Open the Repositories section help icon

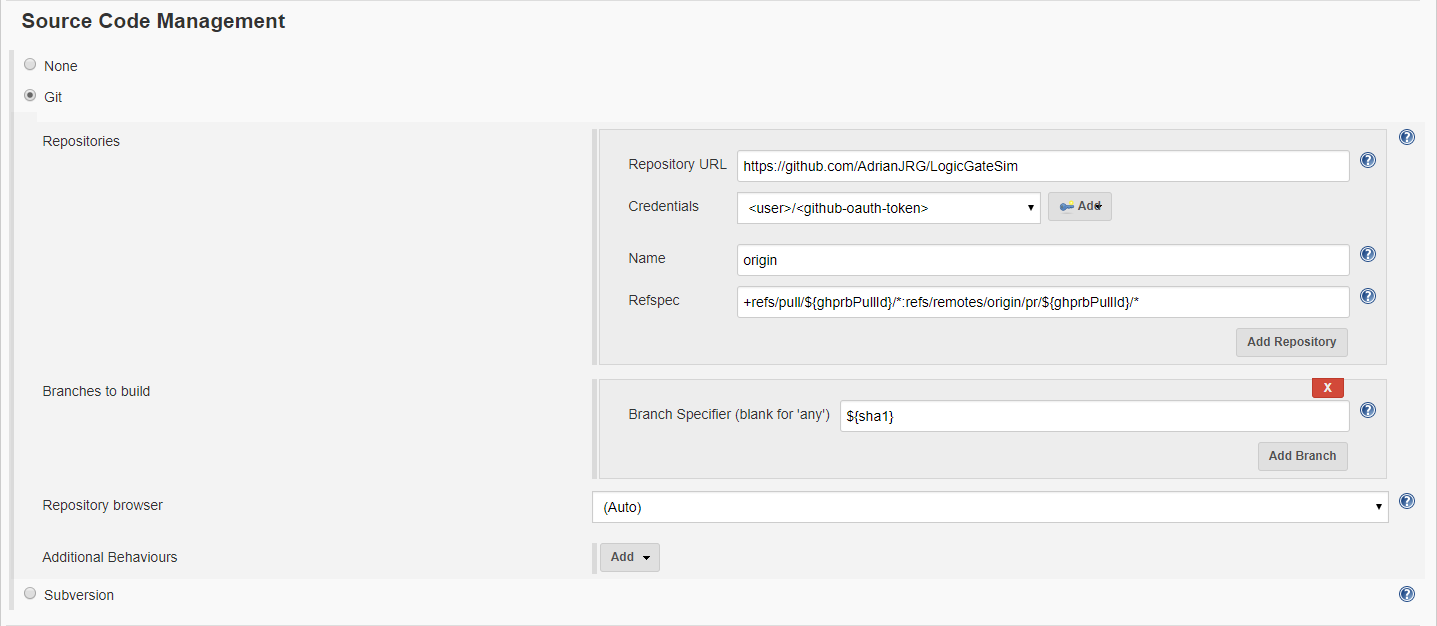coord(1407,136)
